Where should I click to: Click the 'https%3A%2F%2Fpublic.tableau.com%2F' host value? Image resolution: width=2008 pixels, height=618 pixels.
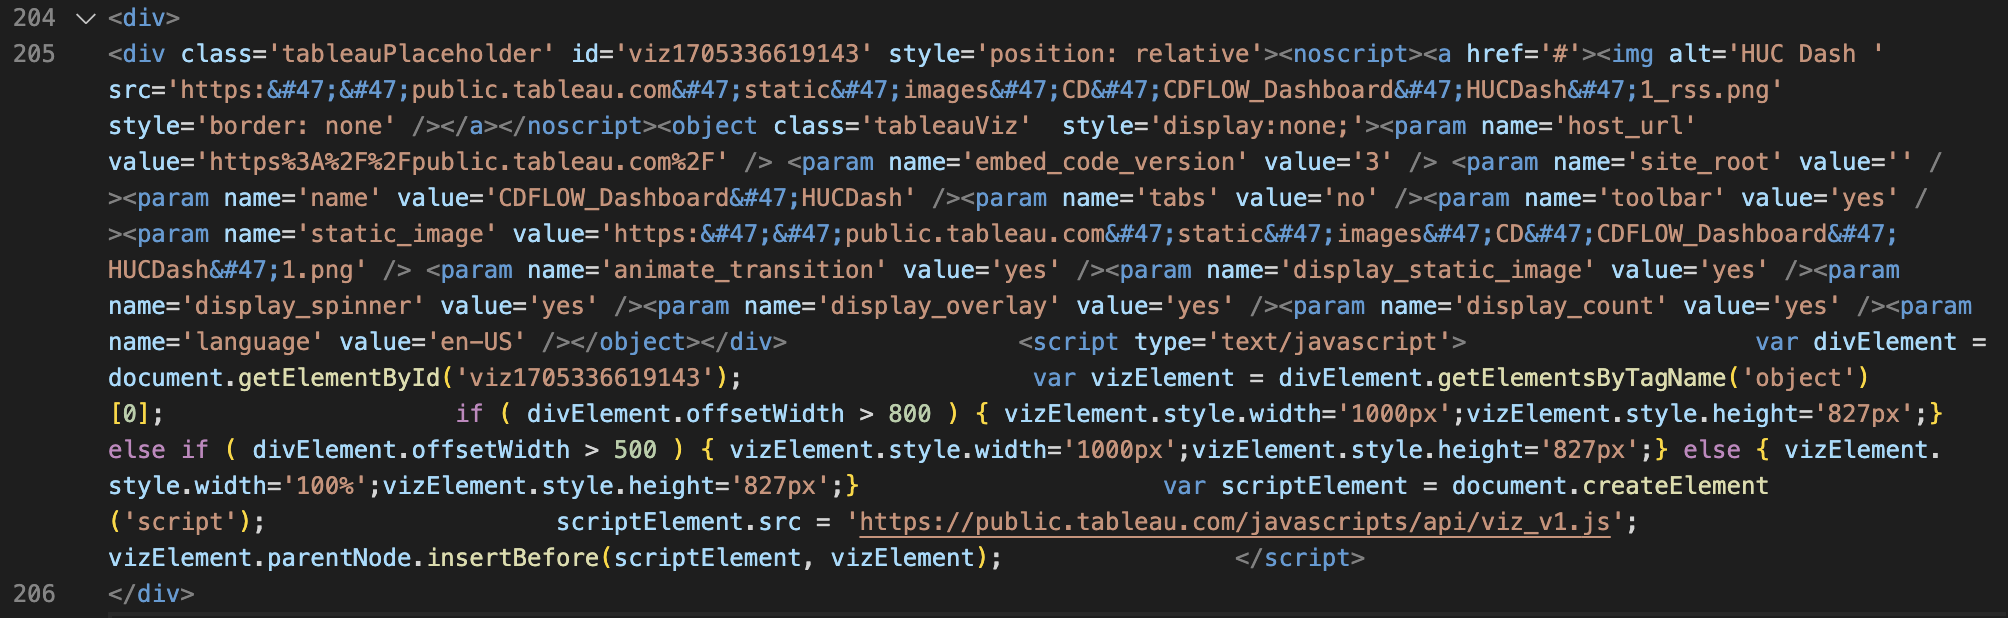(x=462, y=162)
